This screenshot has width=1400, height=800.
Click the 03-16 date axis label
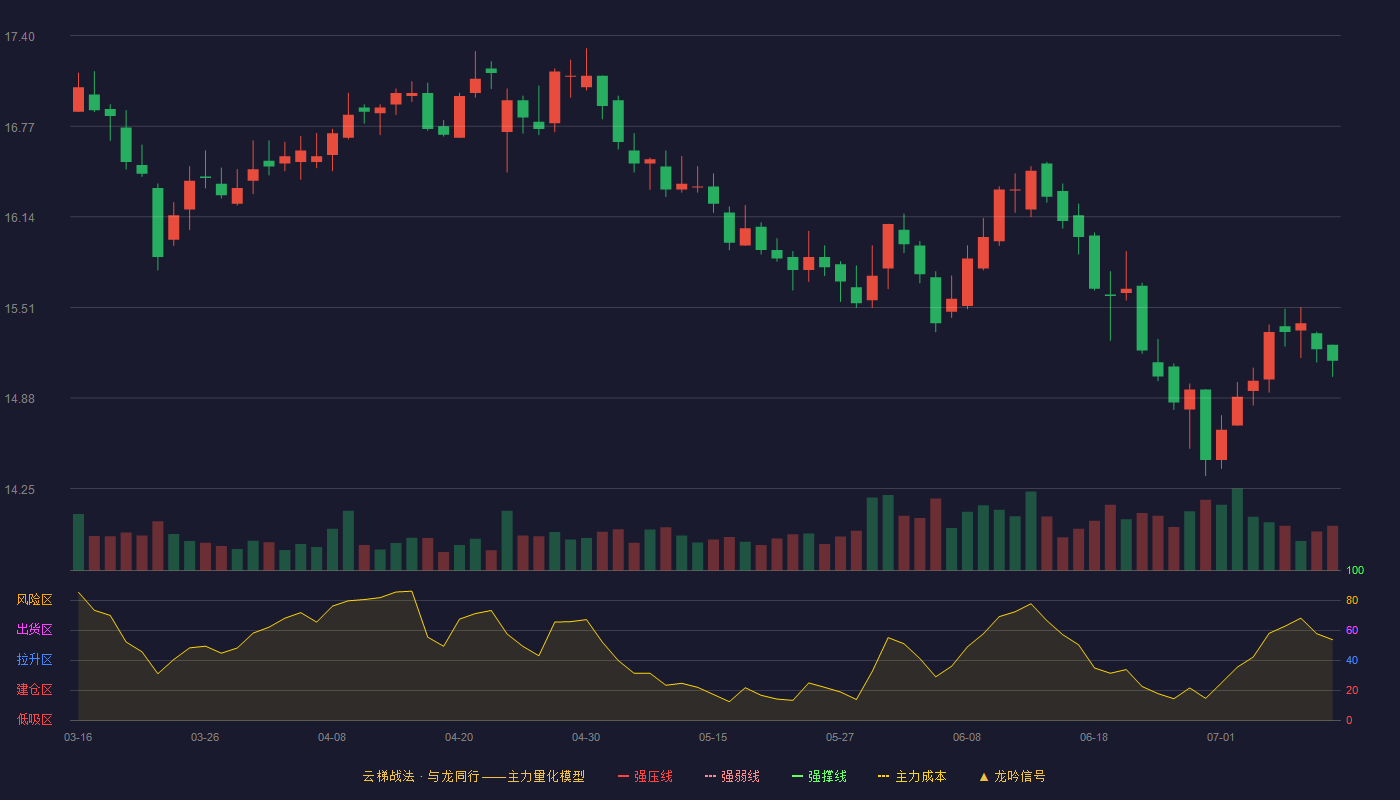(78, 737)
